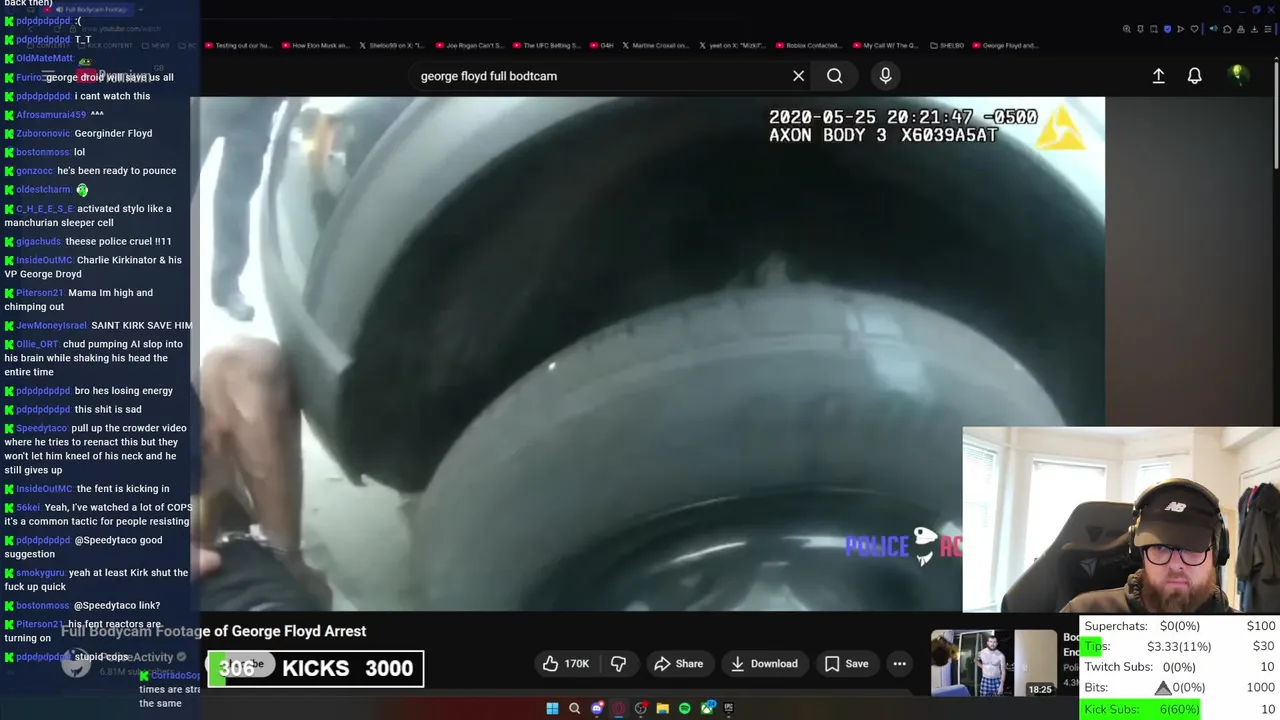The width and height of the screenshot is (1280, 720).
Task: Save the video to a playlist
Action: click(846, 664)
